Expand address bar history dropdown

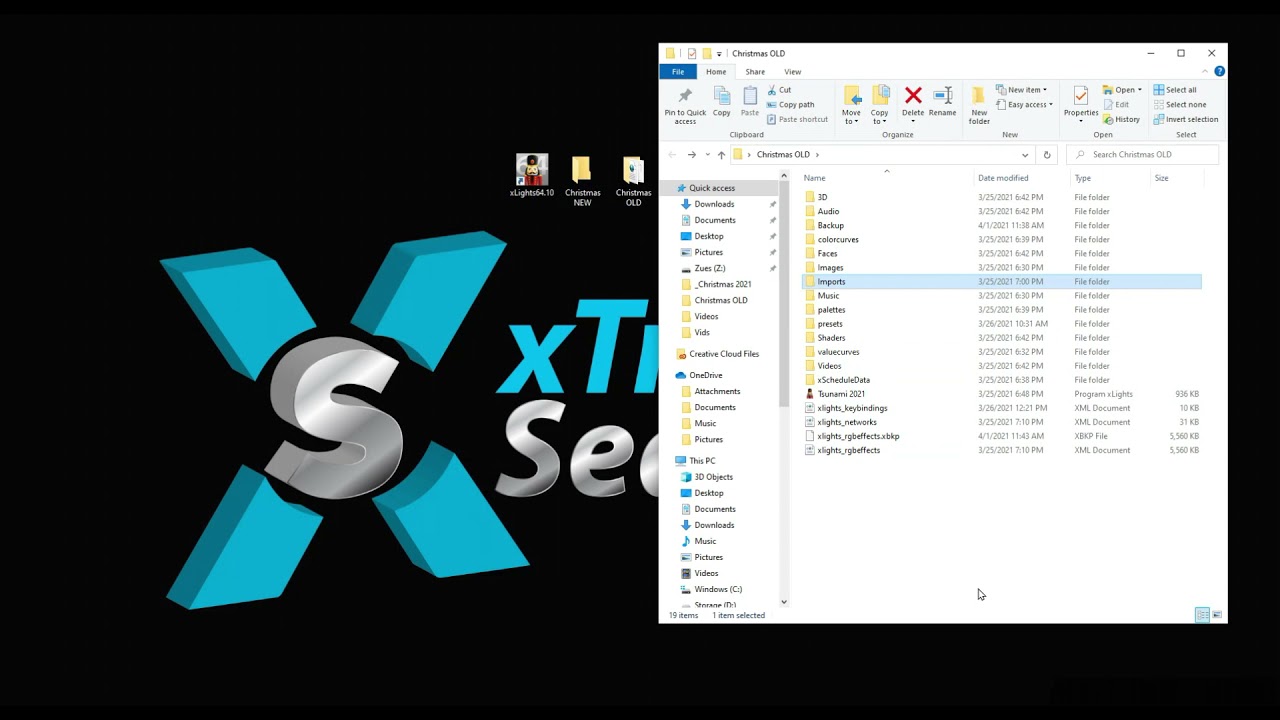[1025, 155]
